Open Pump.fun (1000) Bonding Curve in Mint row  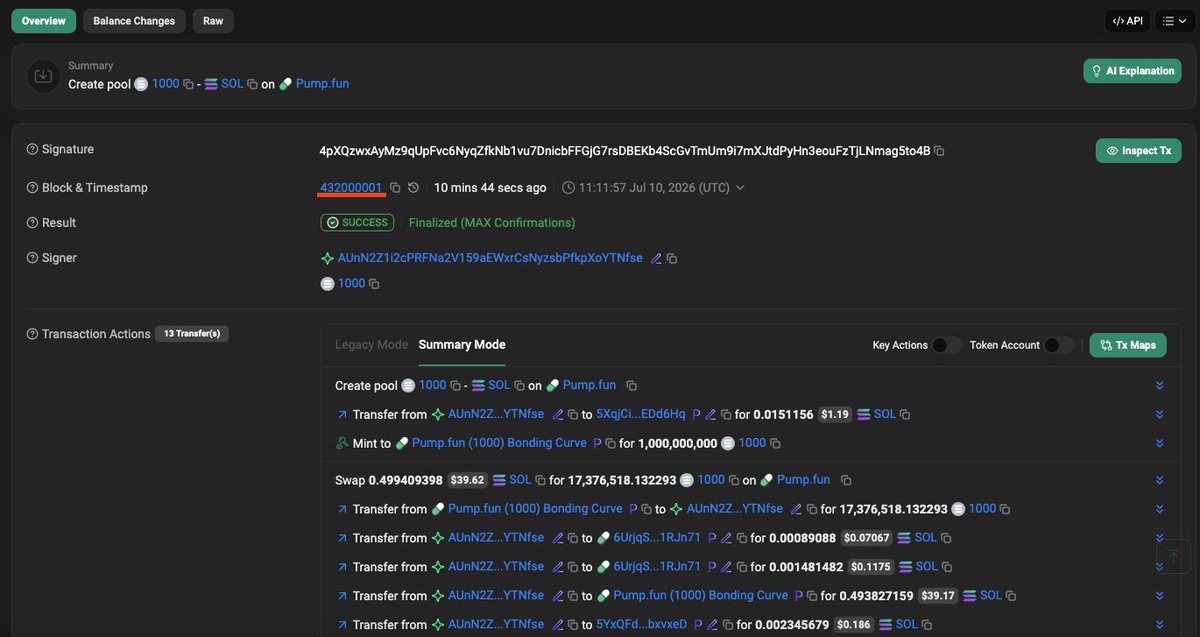coord(499,443)
